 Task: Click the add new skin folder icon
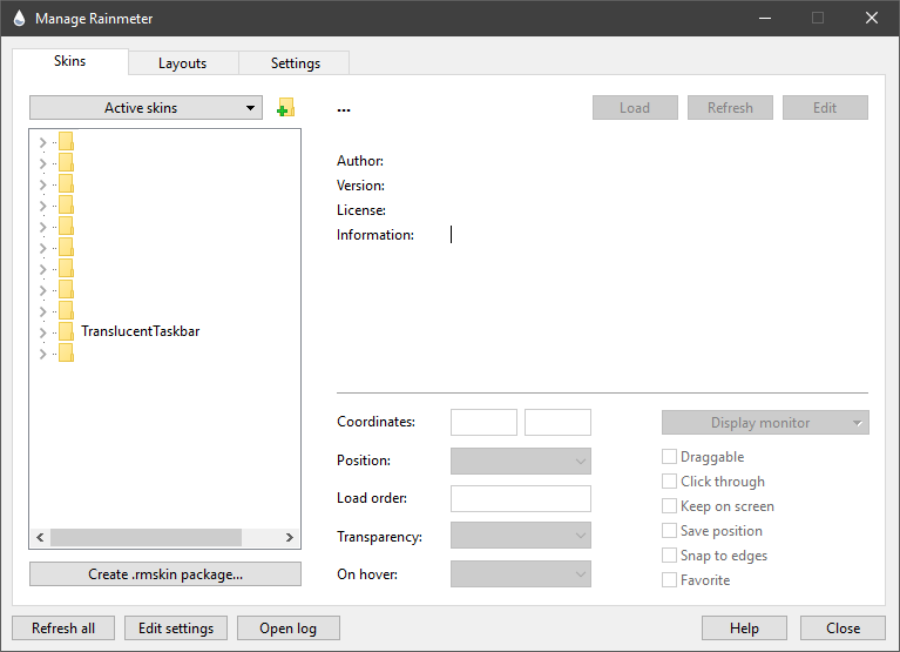point(286,108)
